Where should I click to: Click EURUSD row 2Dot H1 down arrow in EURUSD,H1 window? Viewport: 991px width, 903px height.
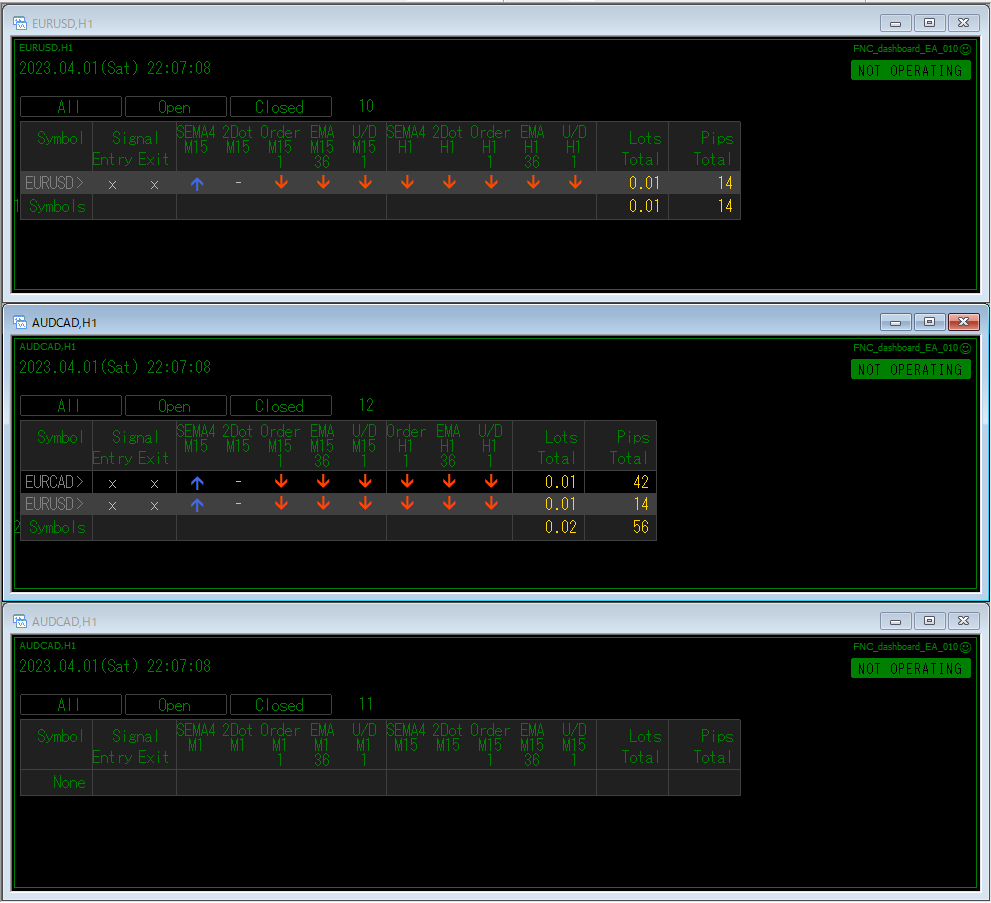coord(449,183)
